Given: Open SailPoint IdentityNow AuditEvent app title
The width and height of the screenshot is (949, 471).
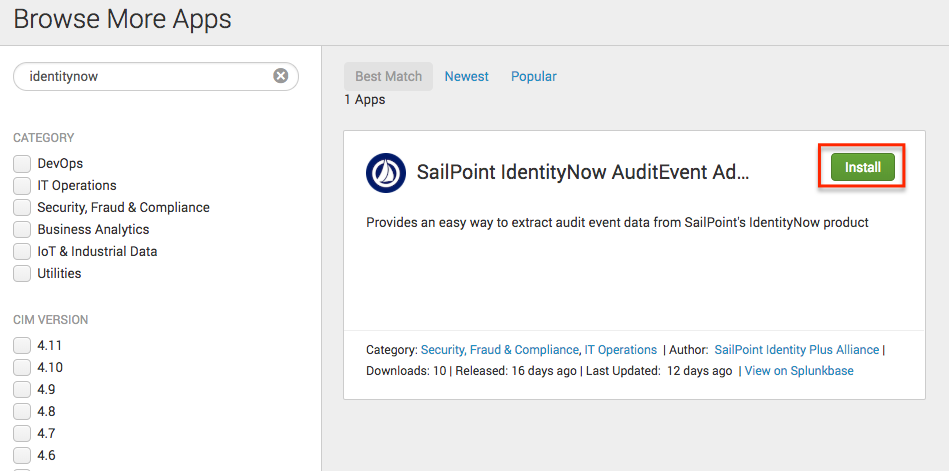Looking at the screenshot, I should [x=583, y=173].
